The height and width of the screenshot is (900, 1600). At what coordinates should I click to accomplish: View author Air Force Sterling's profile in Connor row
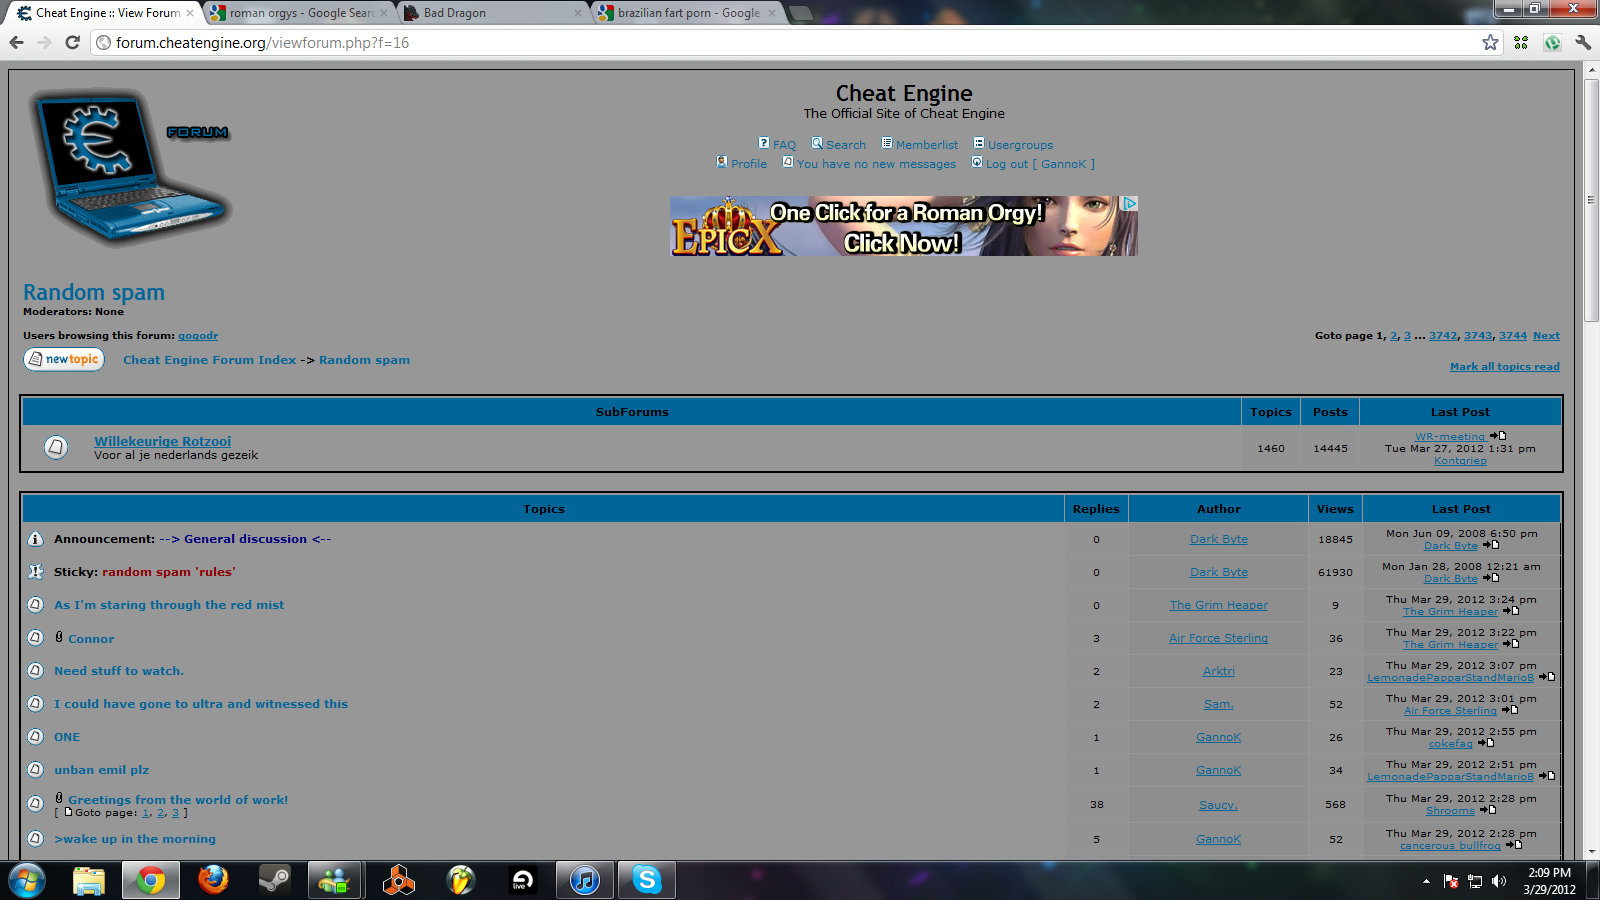point(1218,638)
